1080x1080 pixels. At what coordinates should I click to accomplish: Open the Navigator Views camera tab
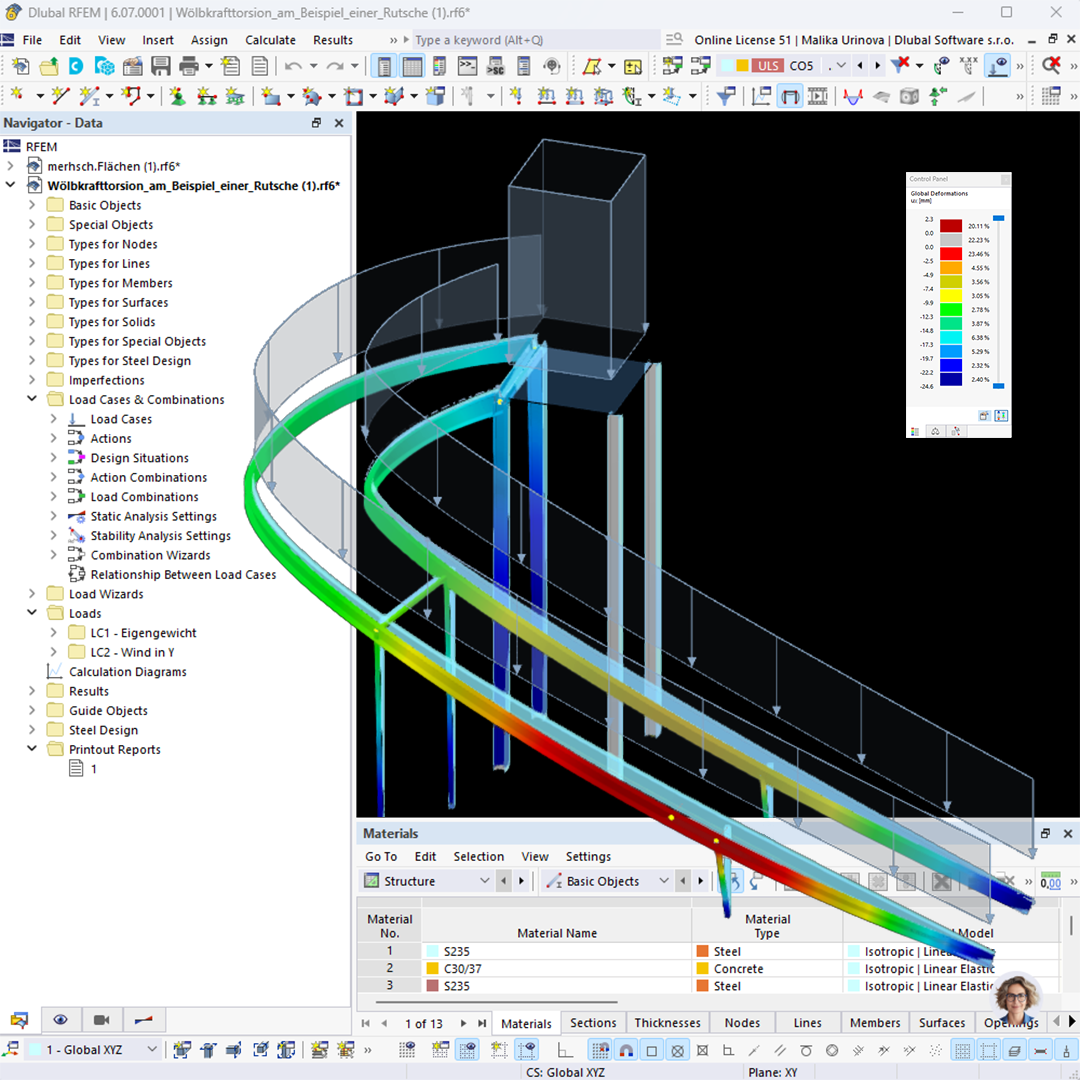pos(101,1019)
